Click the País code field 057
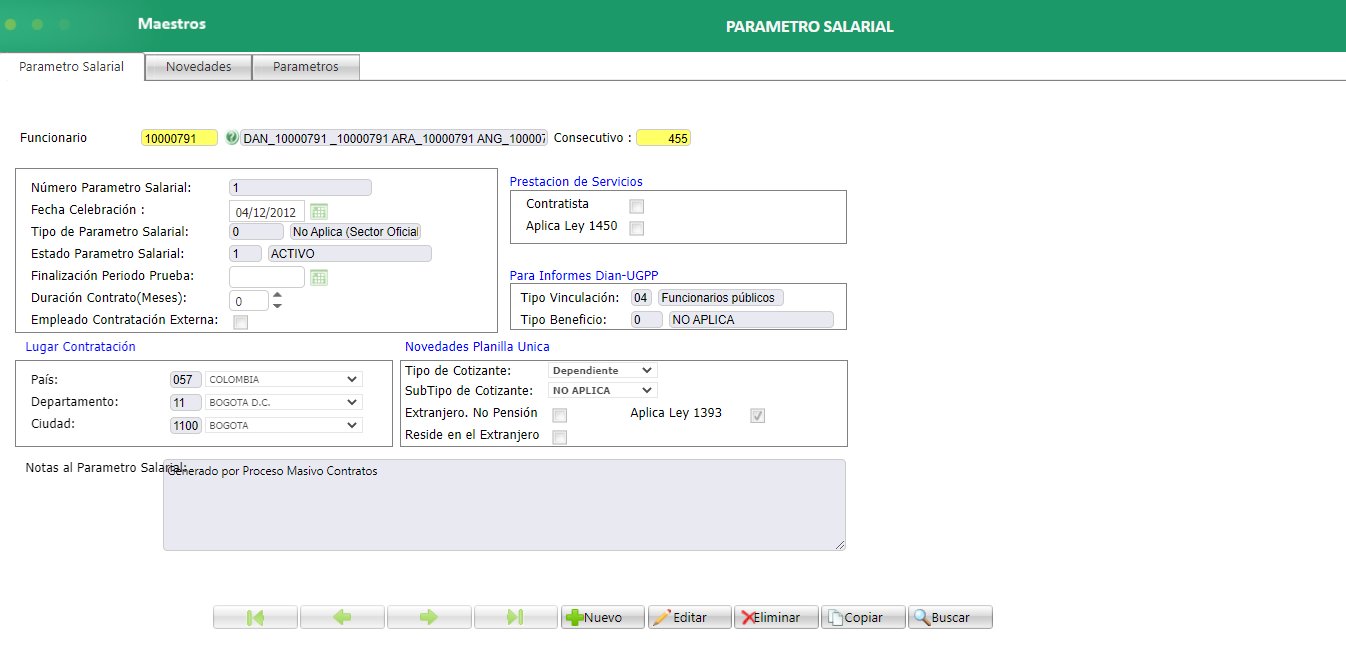Viewport: 1346px width, 659px height. pyautogui.click(x=185, y=380)
